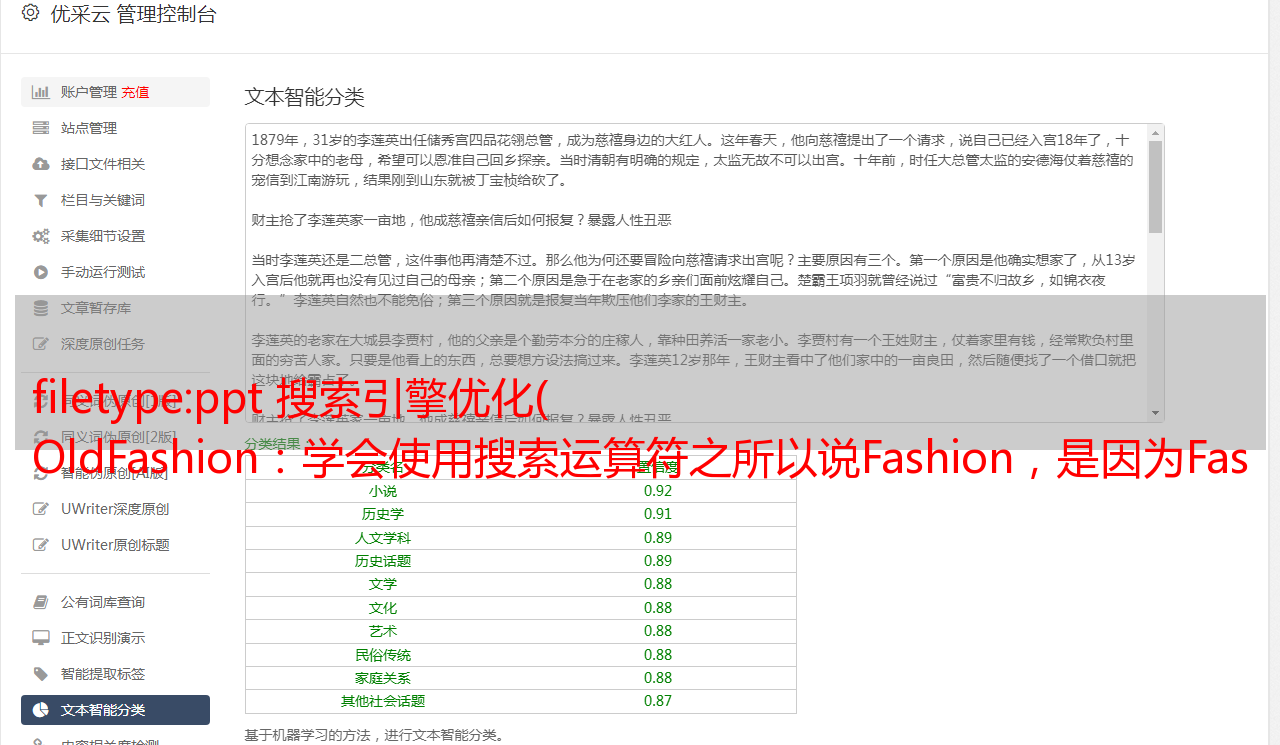
Task: Click the red 充值 link
Action: point(136,92)
